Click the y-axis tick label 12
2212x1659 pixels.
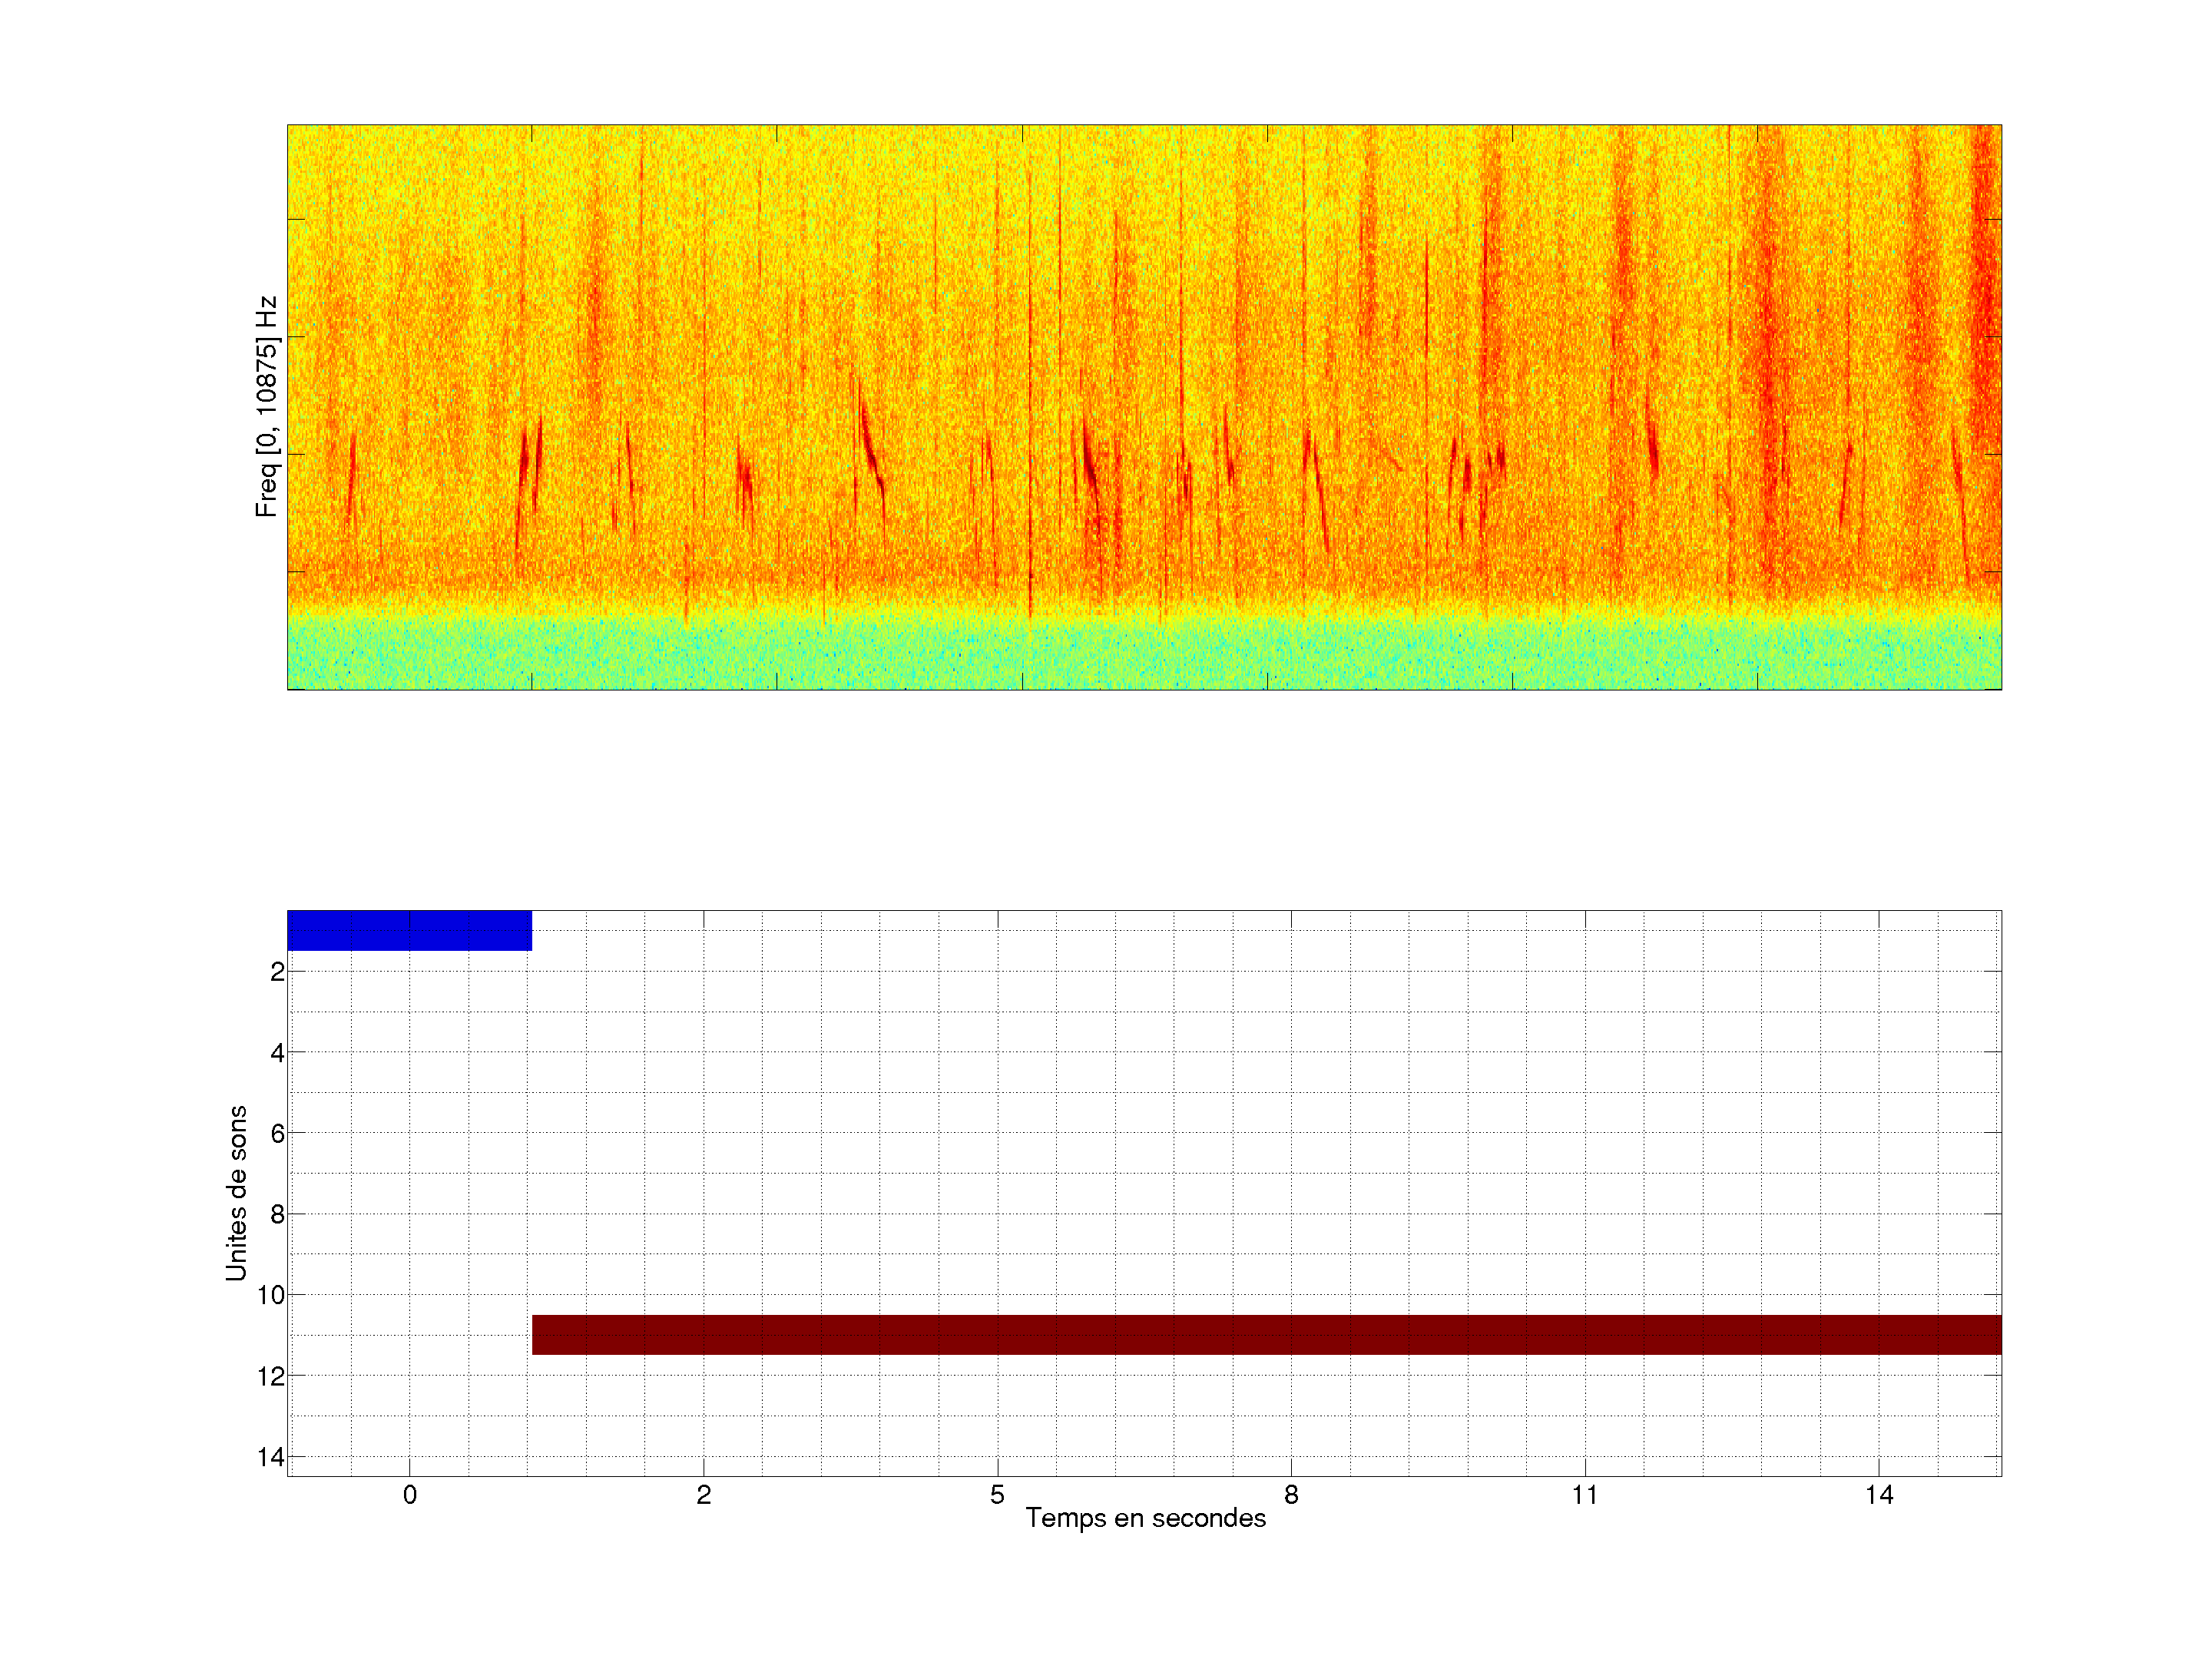coord(271,1377)
